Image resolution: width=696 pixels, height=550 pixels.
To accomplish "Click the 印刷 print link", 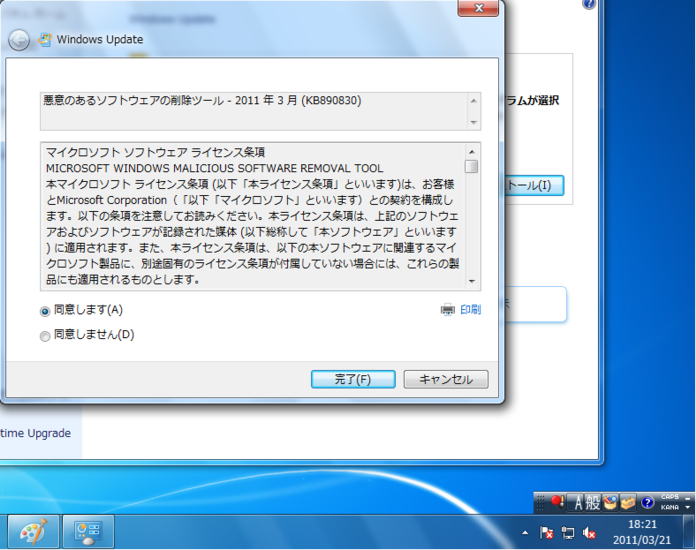I will (x=471, y=309).
